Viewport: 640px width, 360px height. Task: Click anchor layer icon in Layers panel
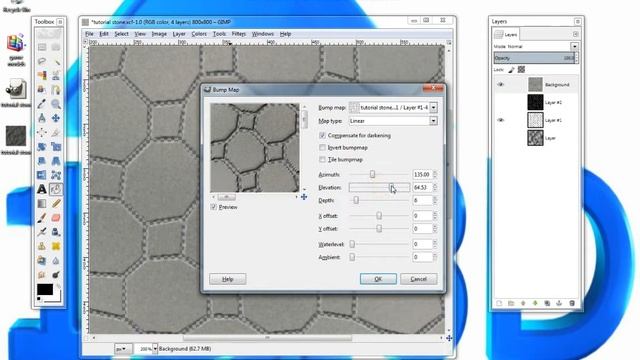pyautogui.click(x=559, y=303)
